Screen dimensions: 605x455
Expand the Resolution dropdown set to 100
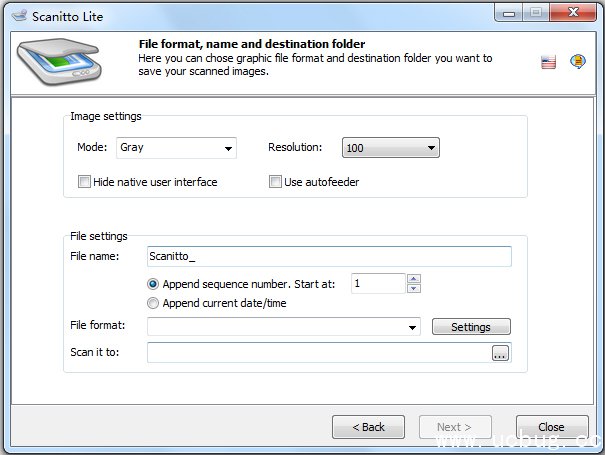click(390, 148)
